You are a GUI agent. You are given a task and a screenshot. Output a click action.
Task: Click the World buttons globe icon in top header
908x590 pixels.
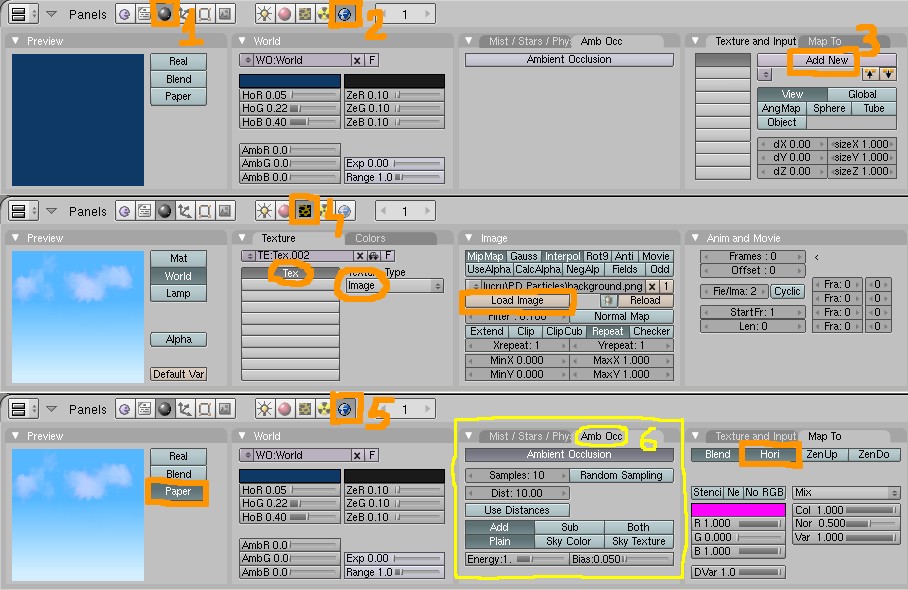pyautogui.click(x=345, y=14)
